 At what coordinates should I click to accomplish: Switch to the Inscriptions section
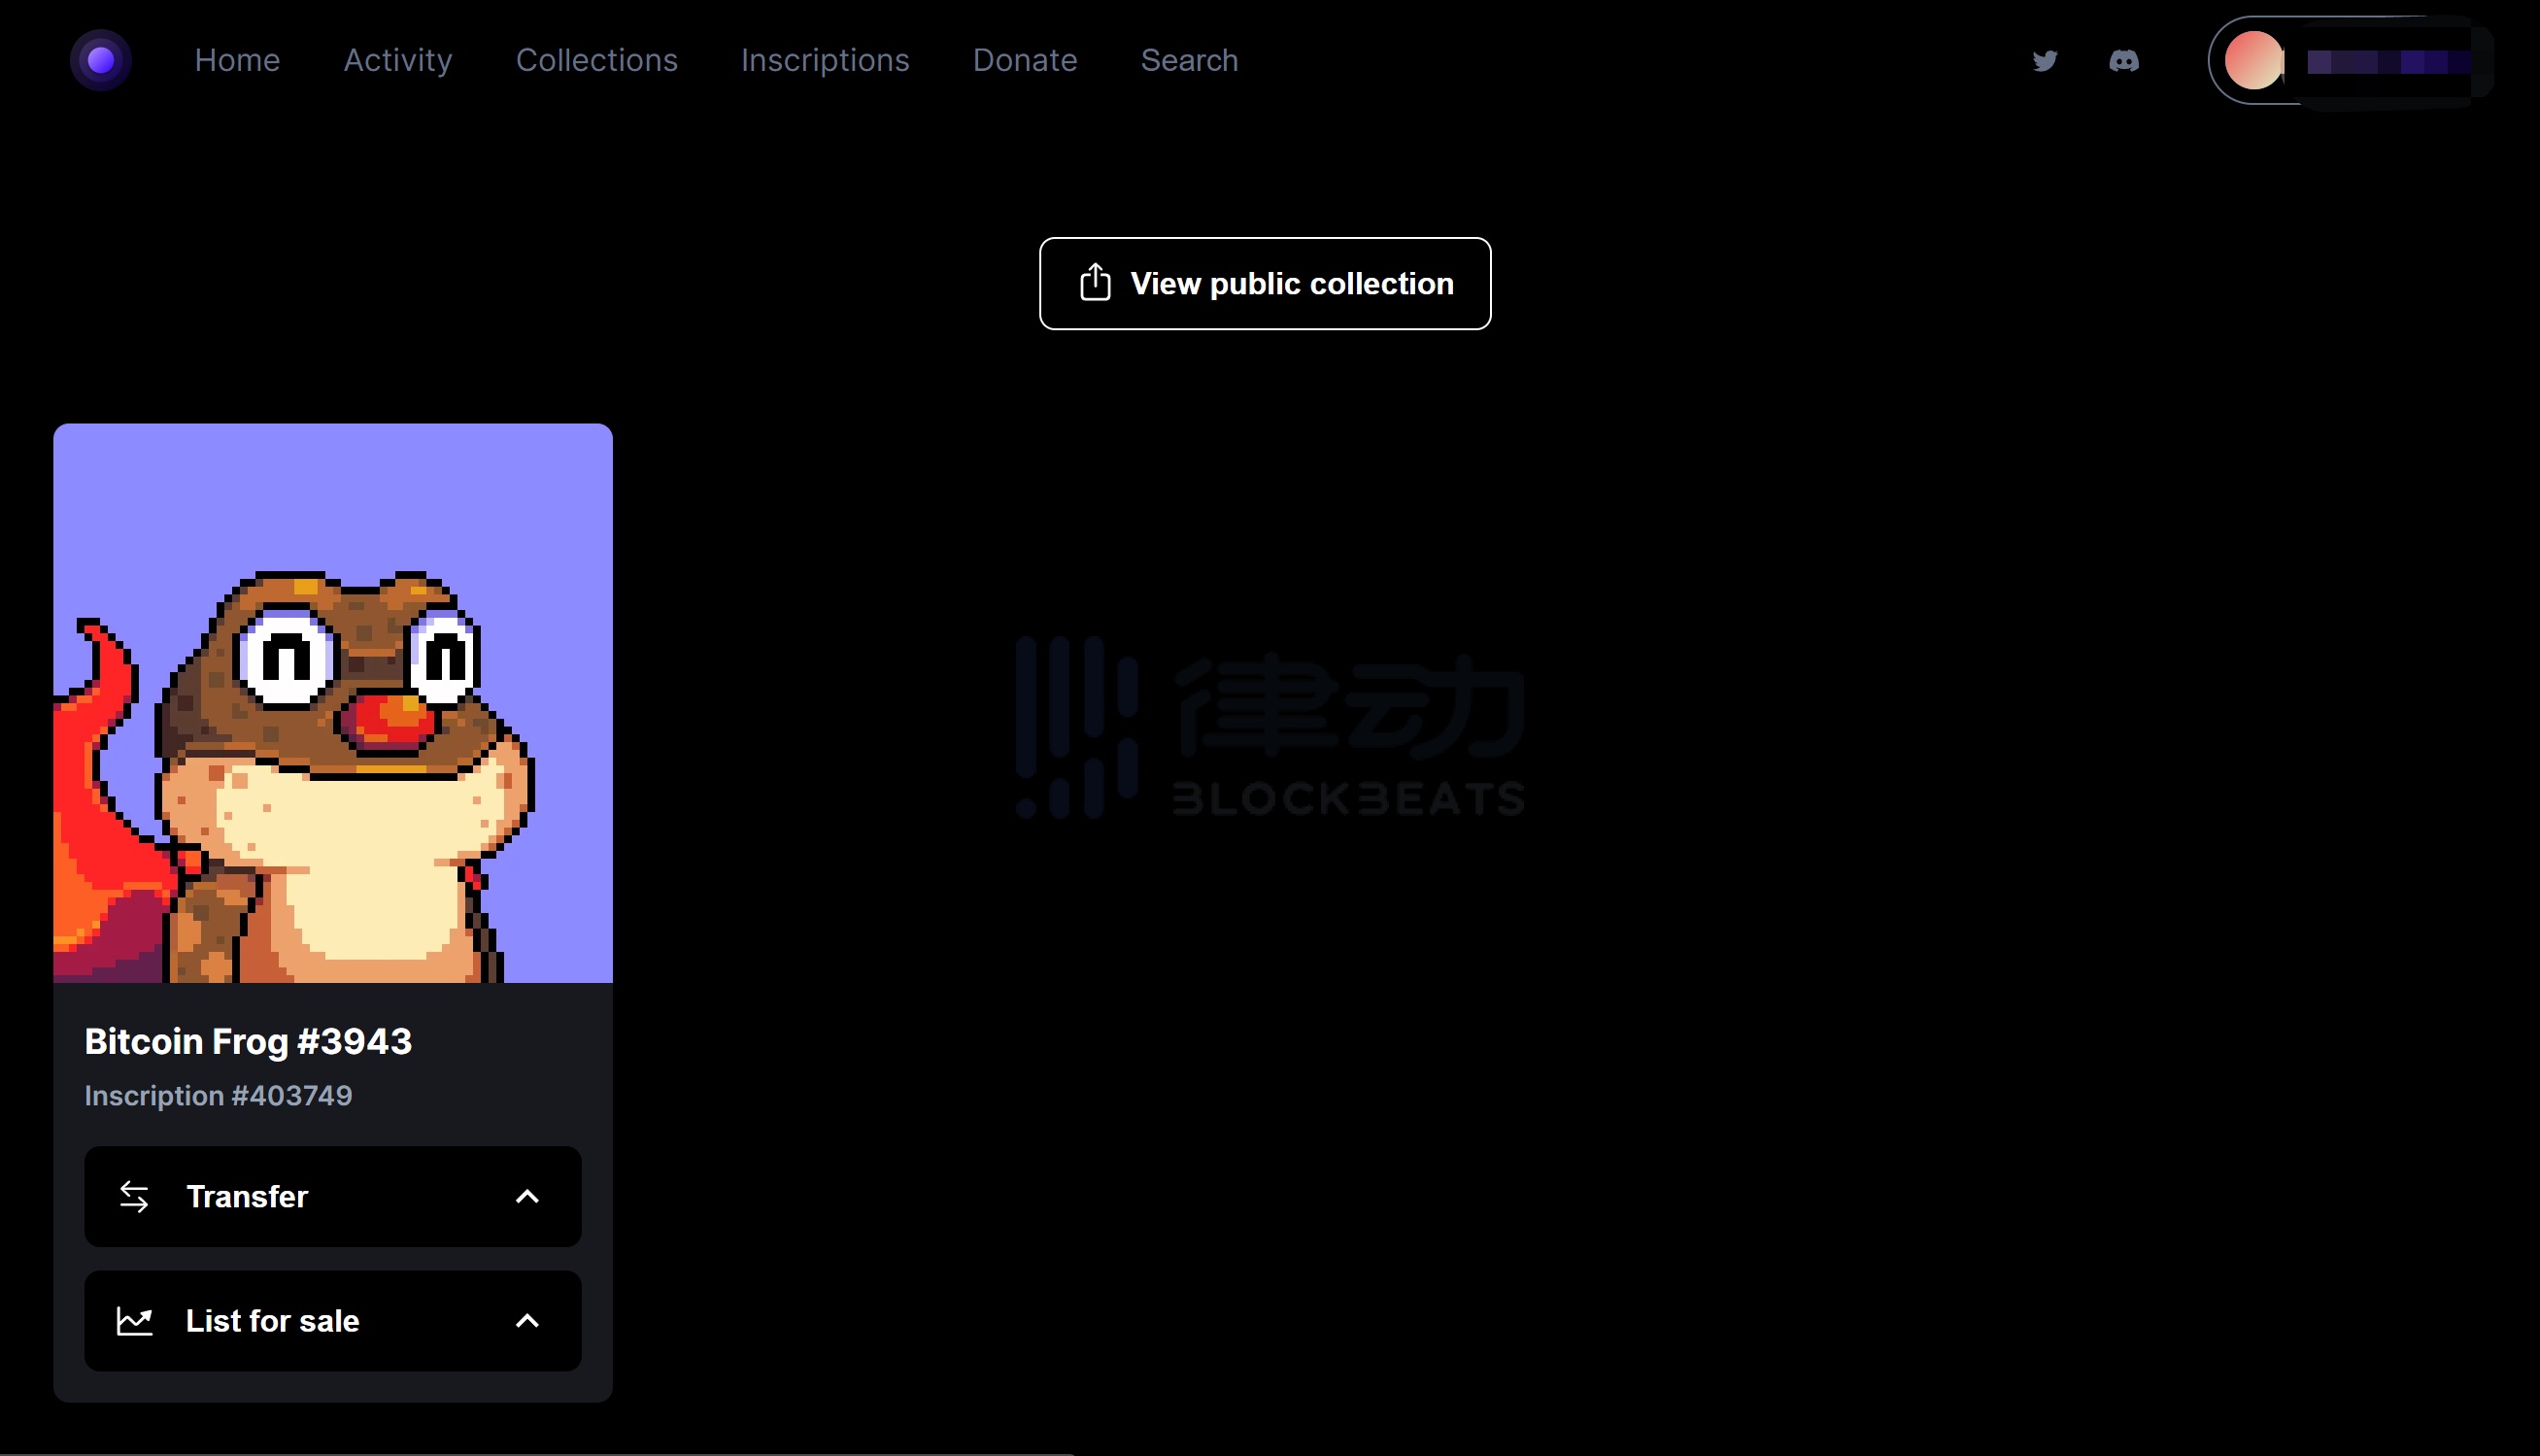coord(825,60)
